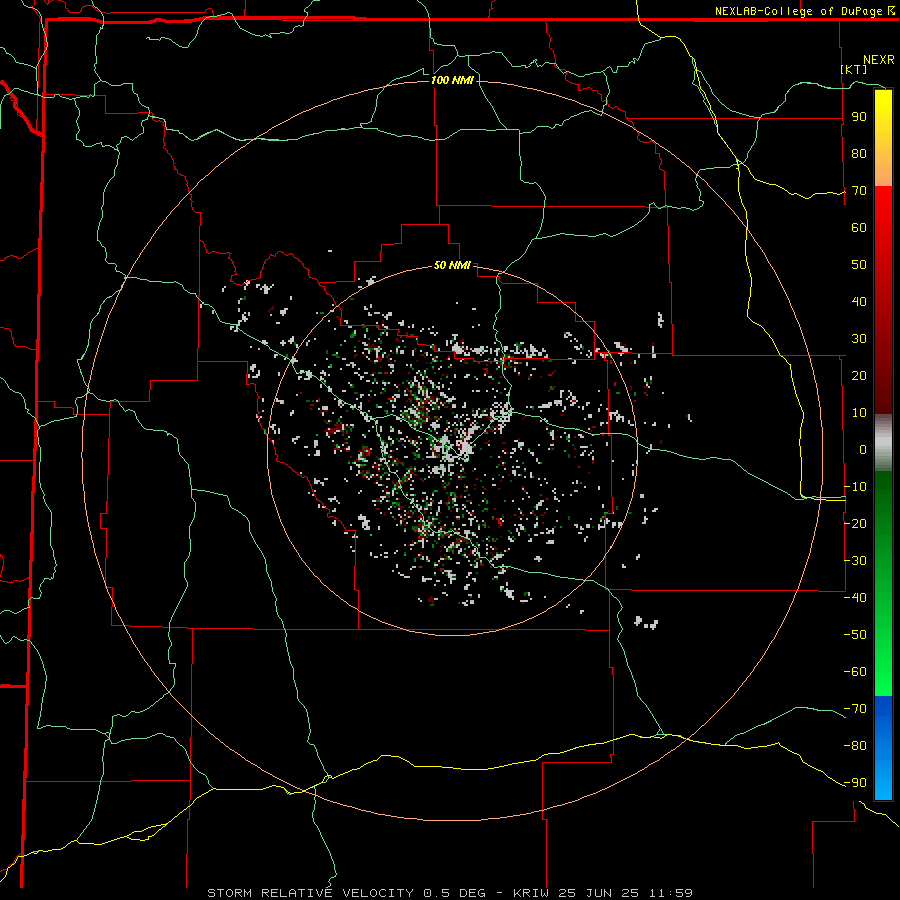Click the legend value -30
This screenshot has height=900, width=900.
tap(855, 561)
